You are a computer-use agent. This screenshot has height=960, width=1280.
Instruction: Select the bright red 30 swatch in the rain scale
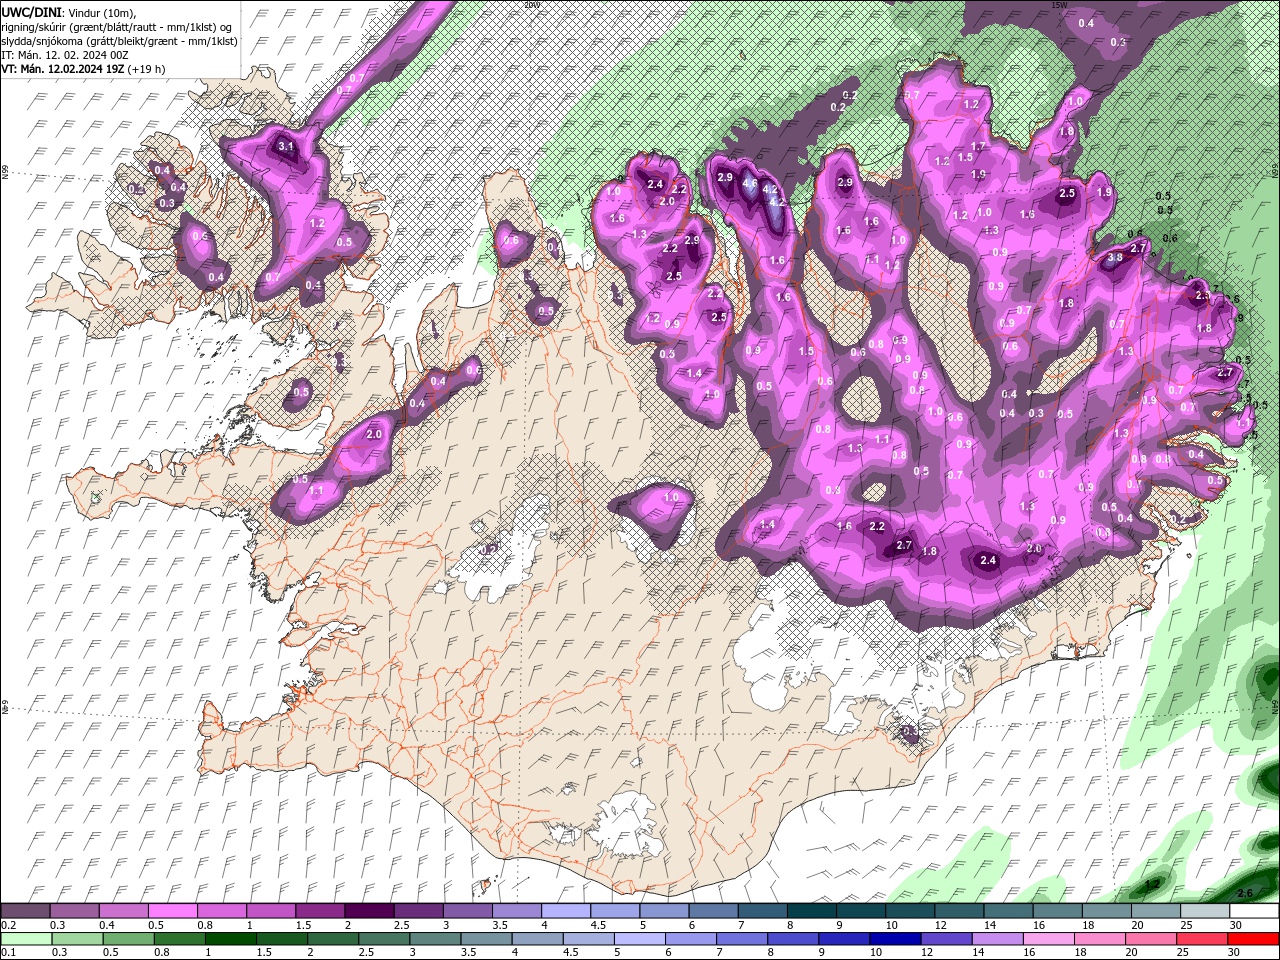point(1252,939)
